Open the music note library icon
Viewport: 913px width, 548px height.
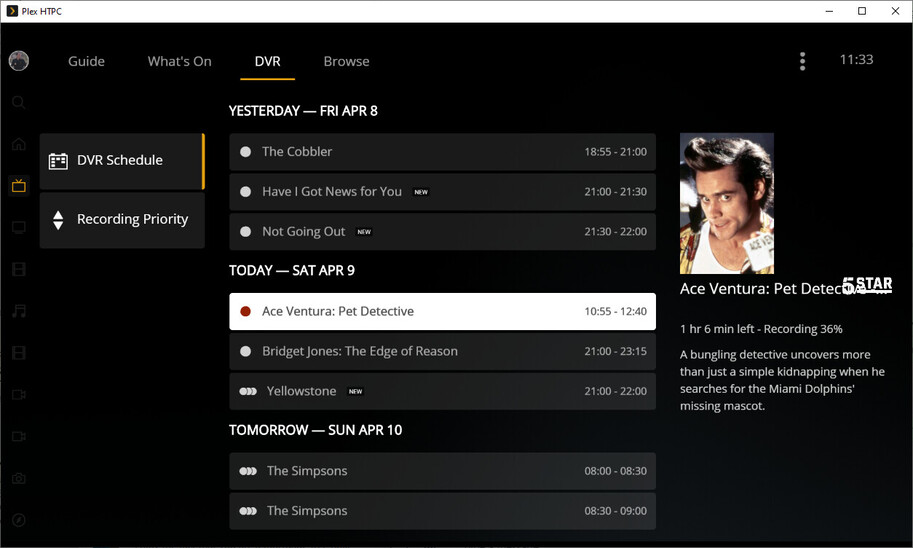[x=19, y=310]
